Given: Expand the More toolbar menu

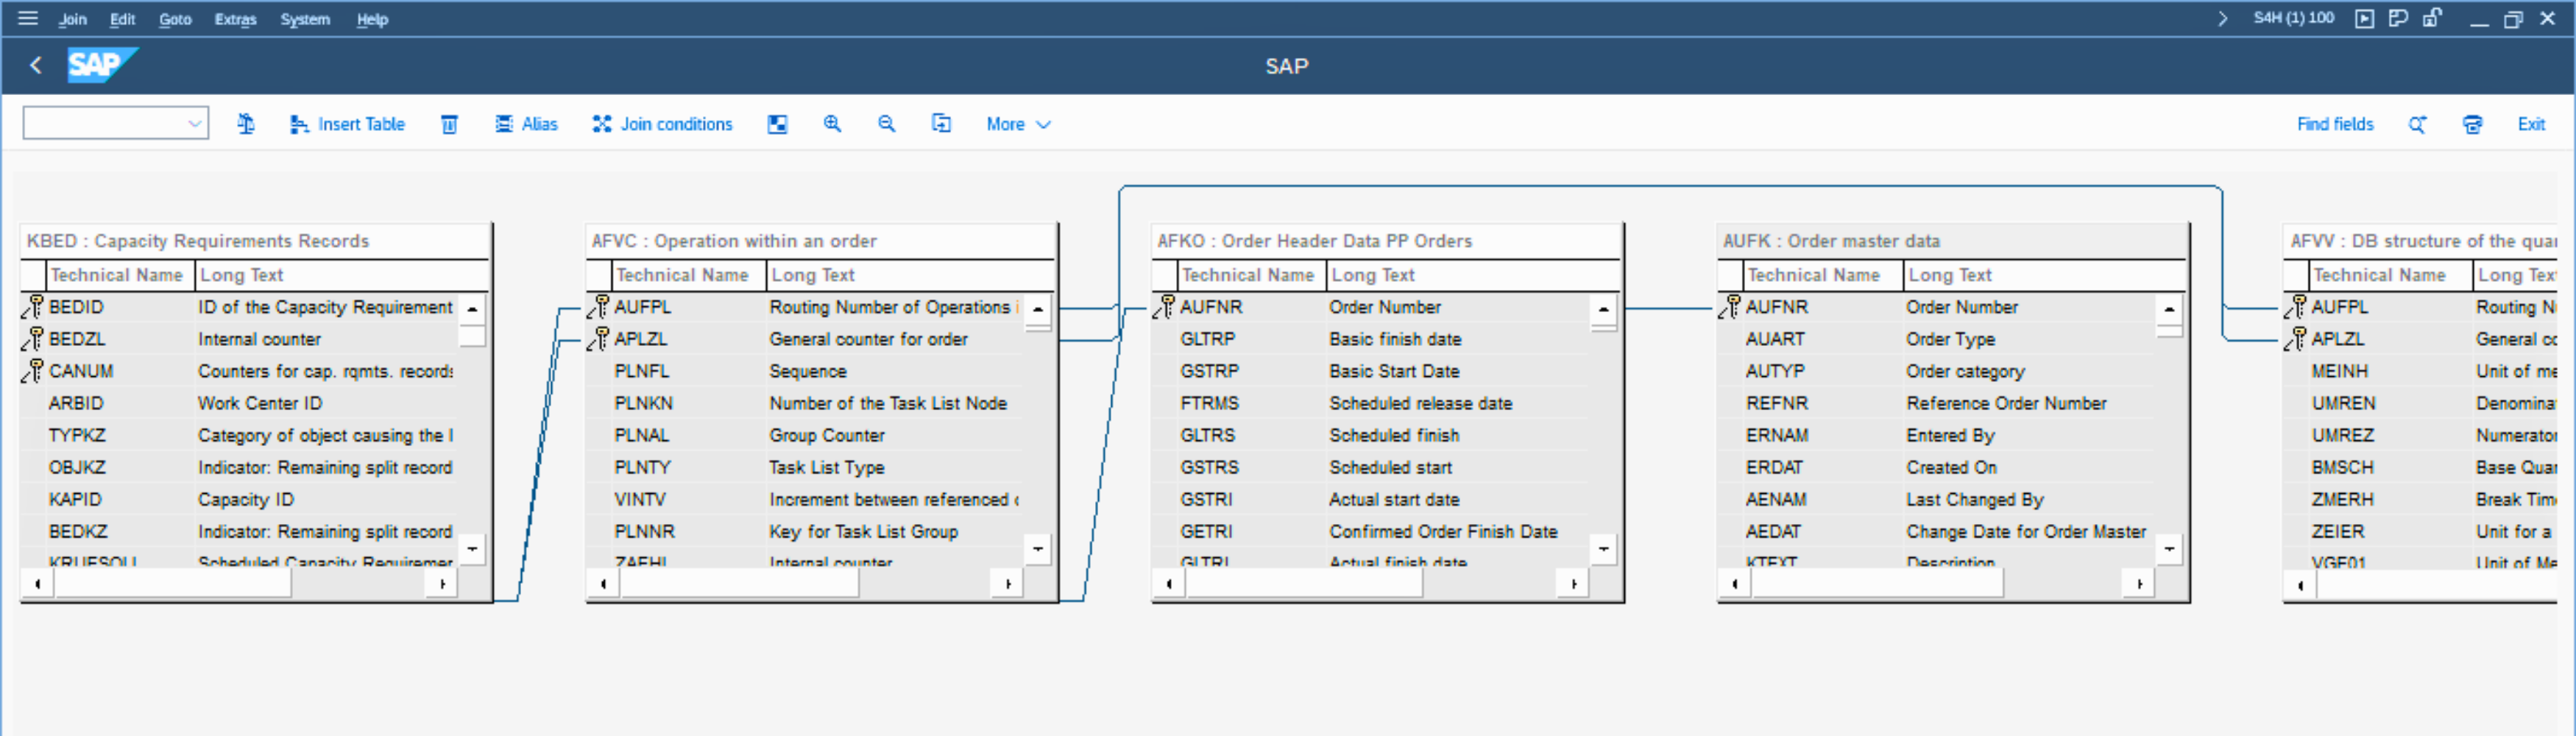Looking at the screenshot, I should (1018, 124).
